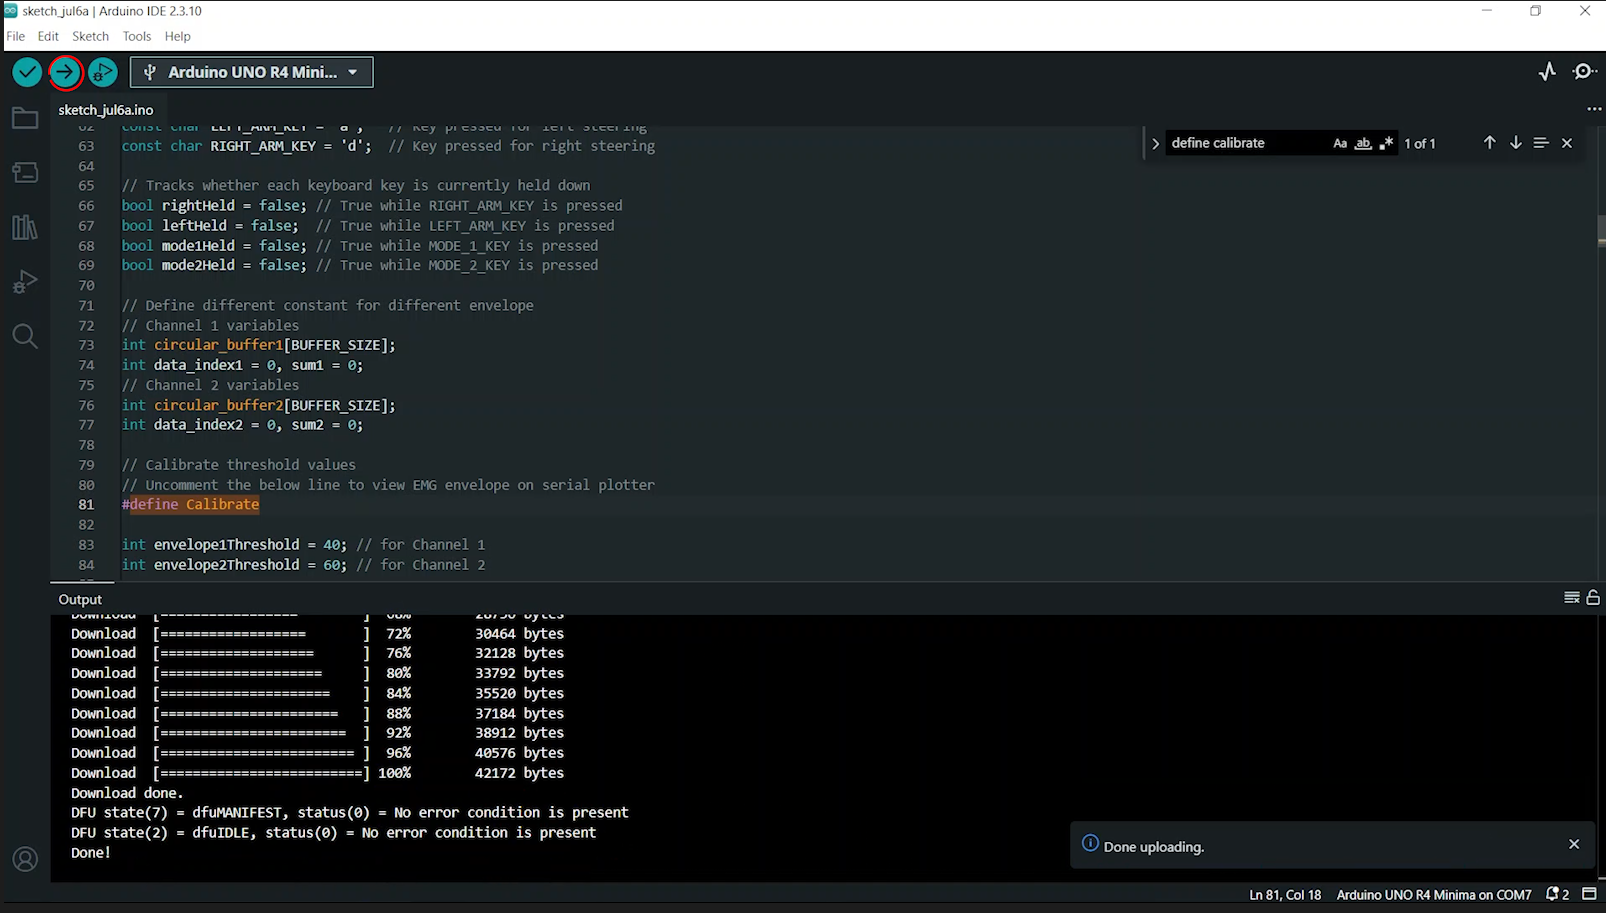This screenshot has width=1606, height=913.
Task: Go to previous find match
Action: click(x=1489, y=143)
